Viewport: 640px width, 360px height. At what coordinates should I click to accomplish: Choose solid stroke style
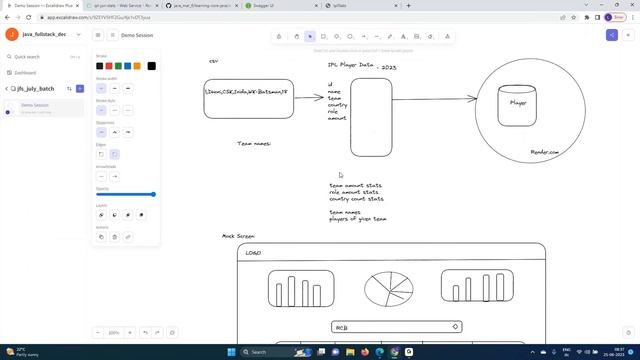coord(101,110)
